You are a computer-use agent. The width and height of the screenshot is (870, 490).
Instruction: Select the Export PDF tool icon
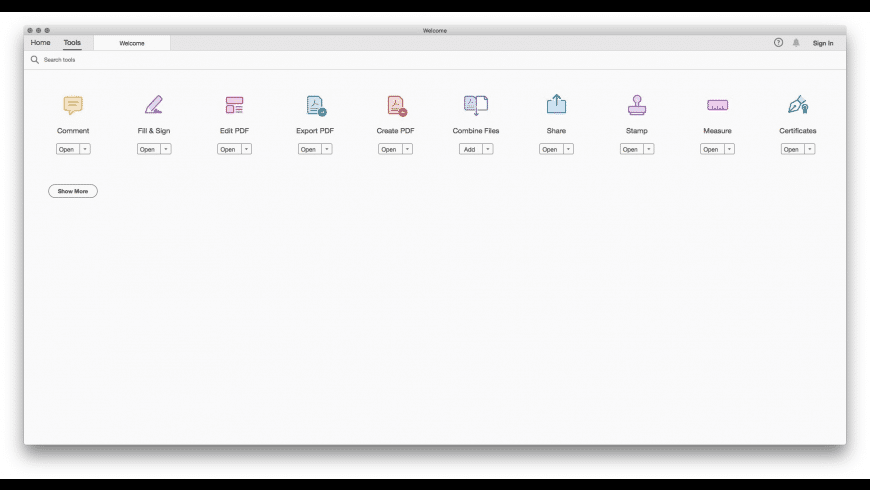pos(316,105)
